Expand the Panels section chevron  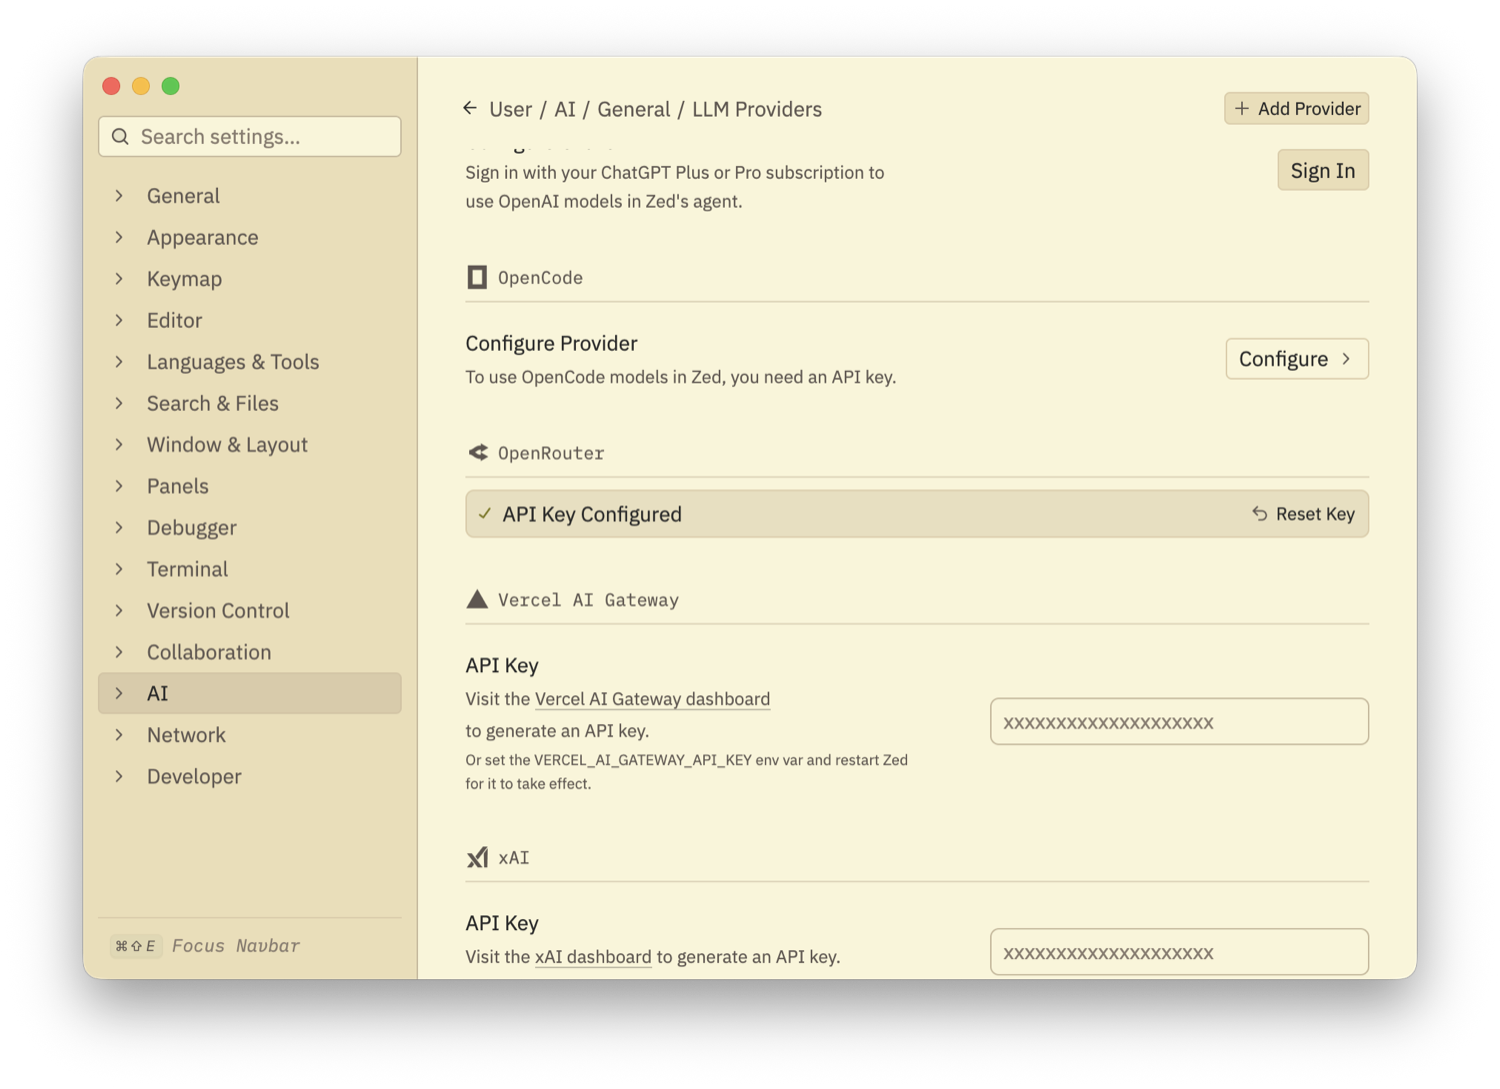tap(119, 486)
